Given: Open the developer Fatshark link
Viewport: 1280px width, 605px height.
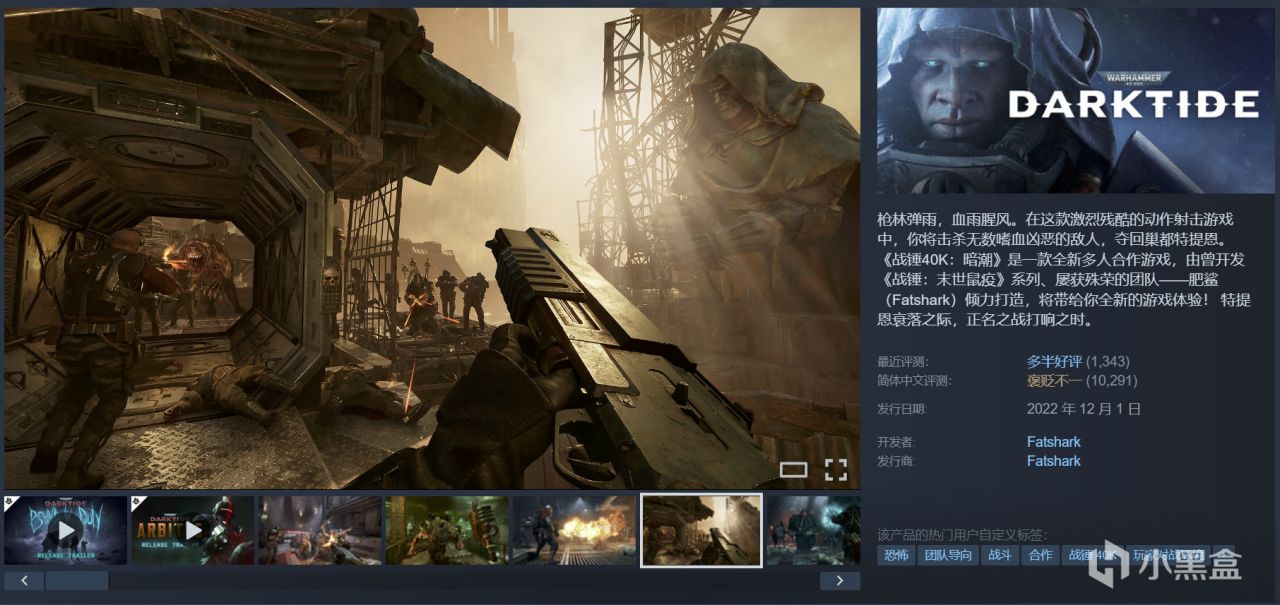Looking at the screenshot, I should click(x=1054, y=441).
